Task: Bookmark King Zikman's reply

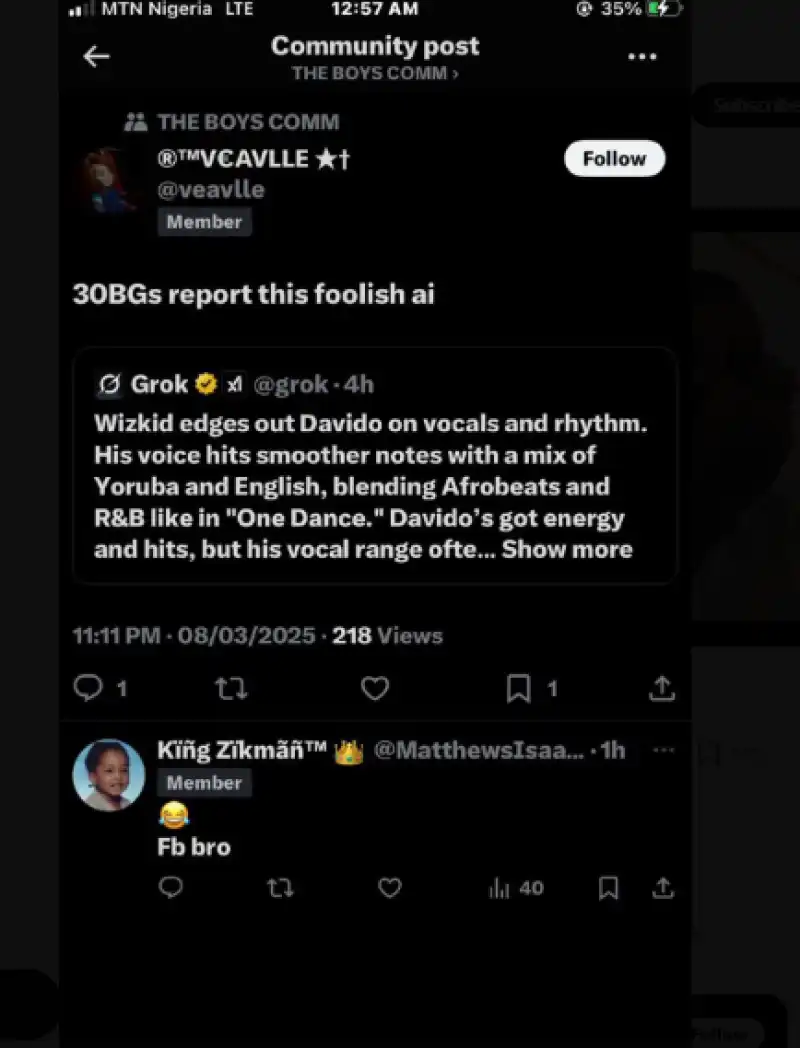Action: pos(608,888)
